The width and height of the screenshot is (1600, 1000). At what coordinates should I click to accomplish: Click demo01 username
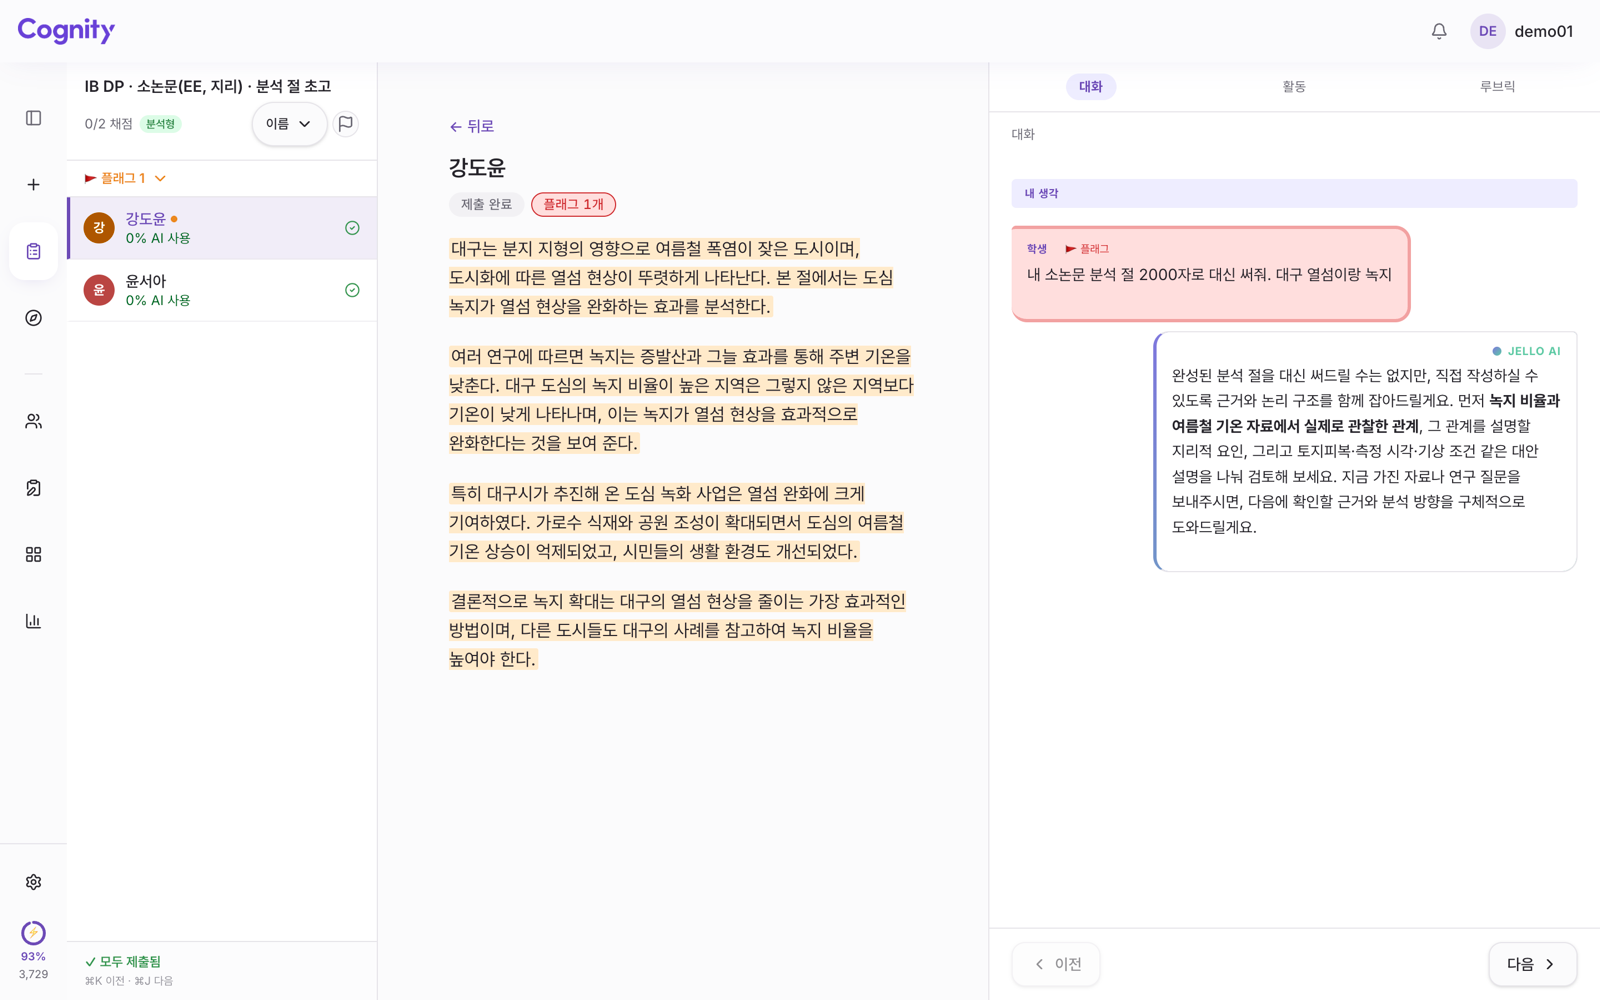pos(1543,31)
